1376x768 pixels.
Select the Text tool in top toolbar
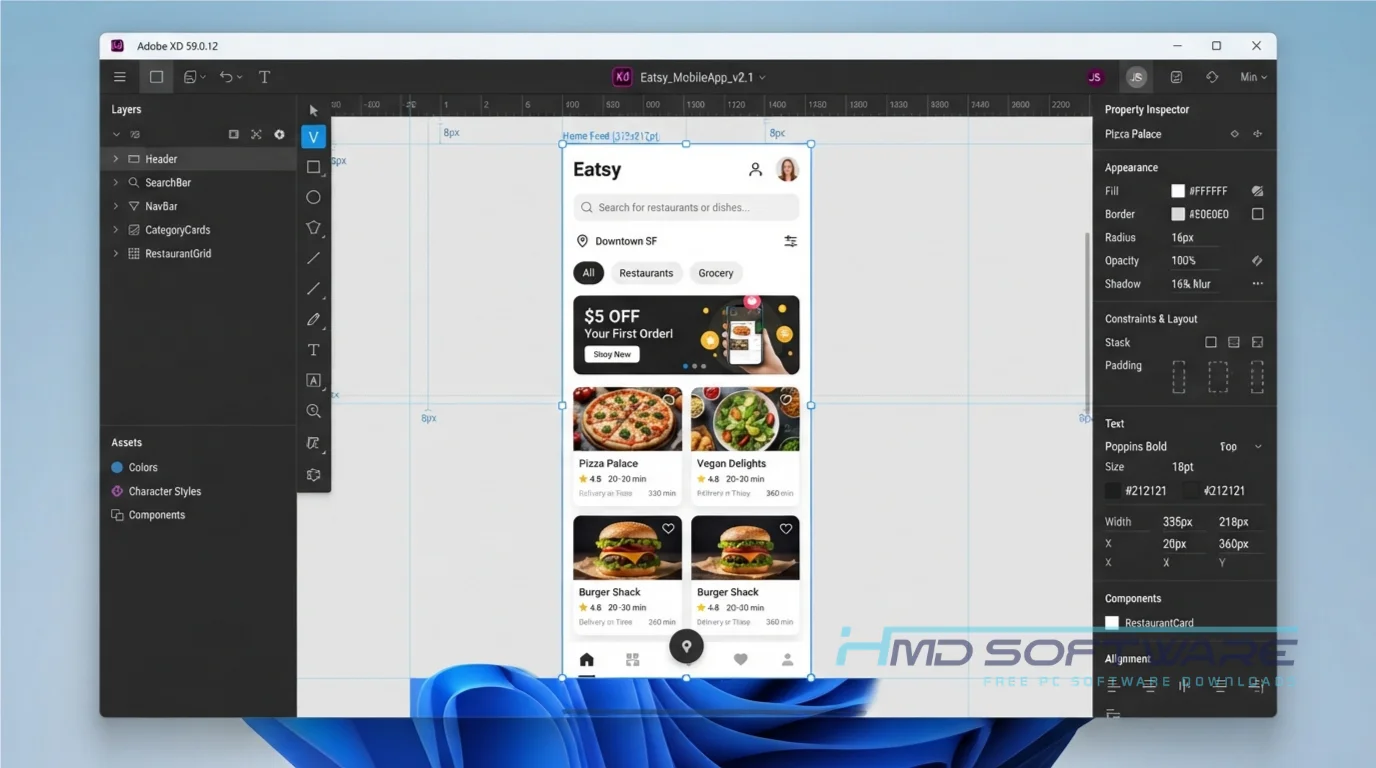coord(264,77)
